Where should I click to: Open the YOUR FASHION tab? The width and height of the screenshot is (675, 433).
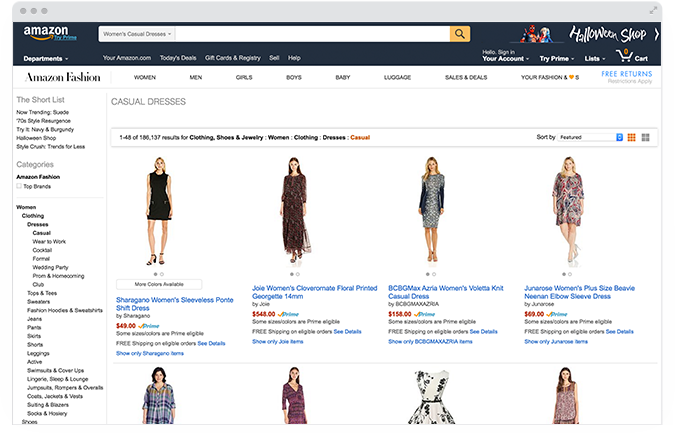(550, 77)
